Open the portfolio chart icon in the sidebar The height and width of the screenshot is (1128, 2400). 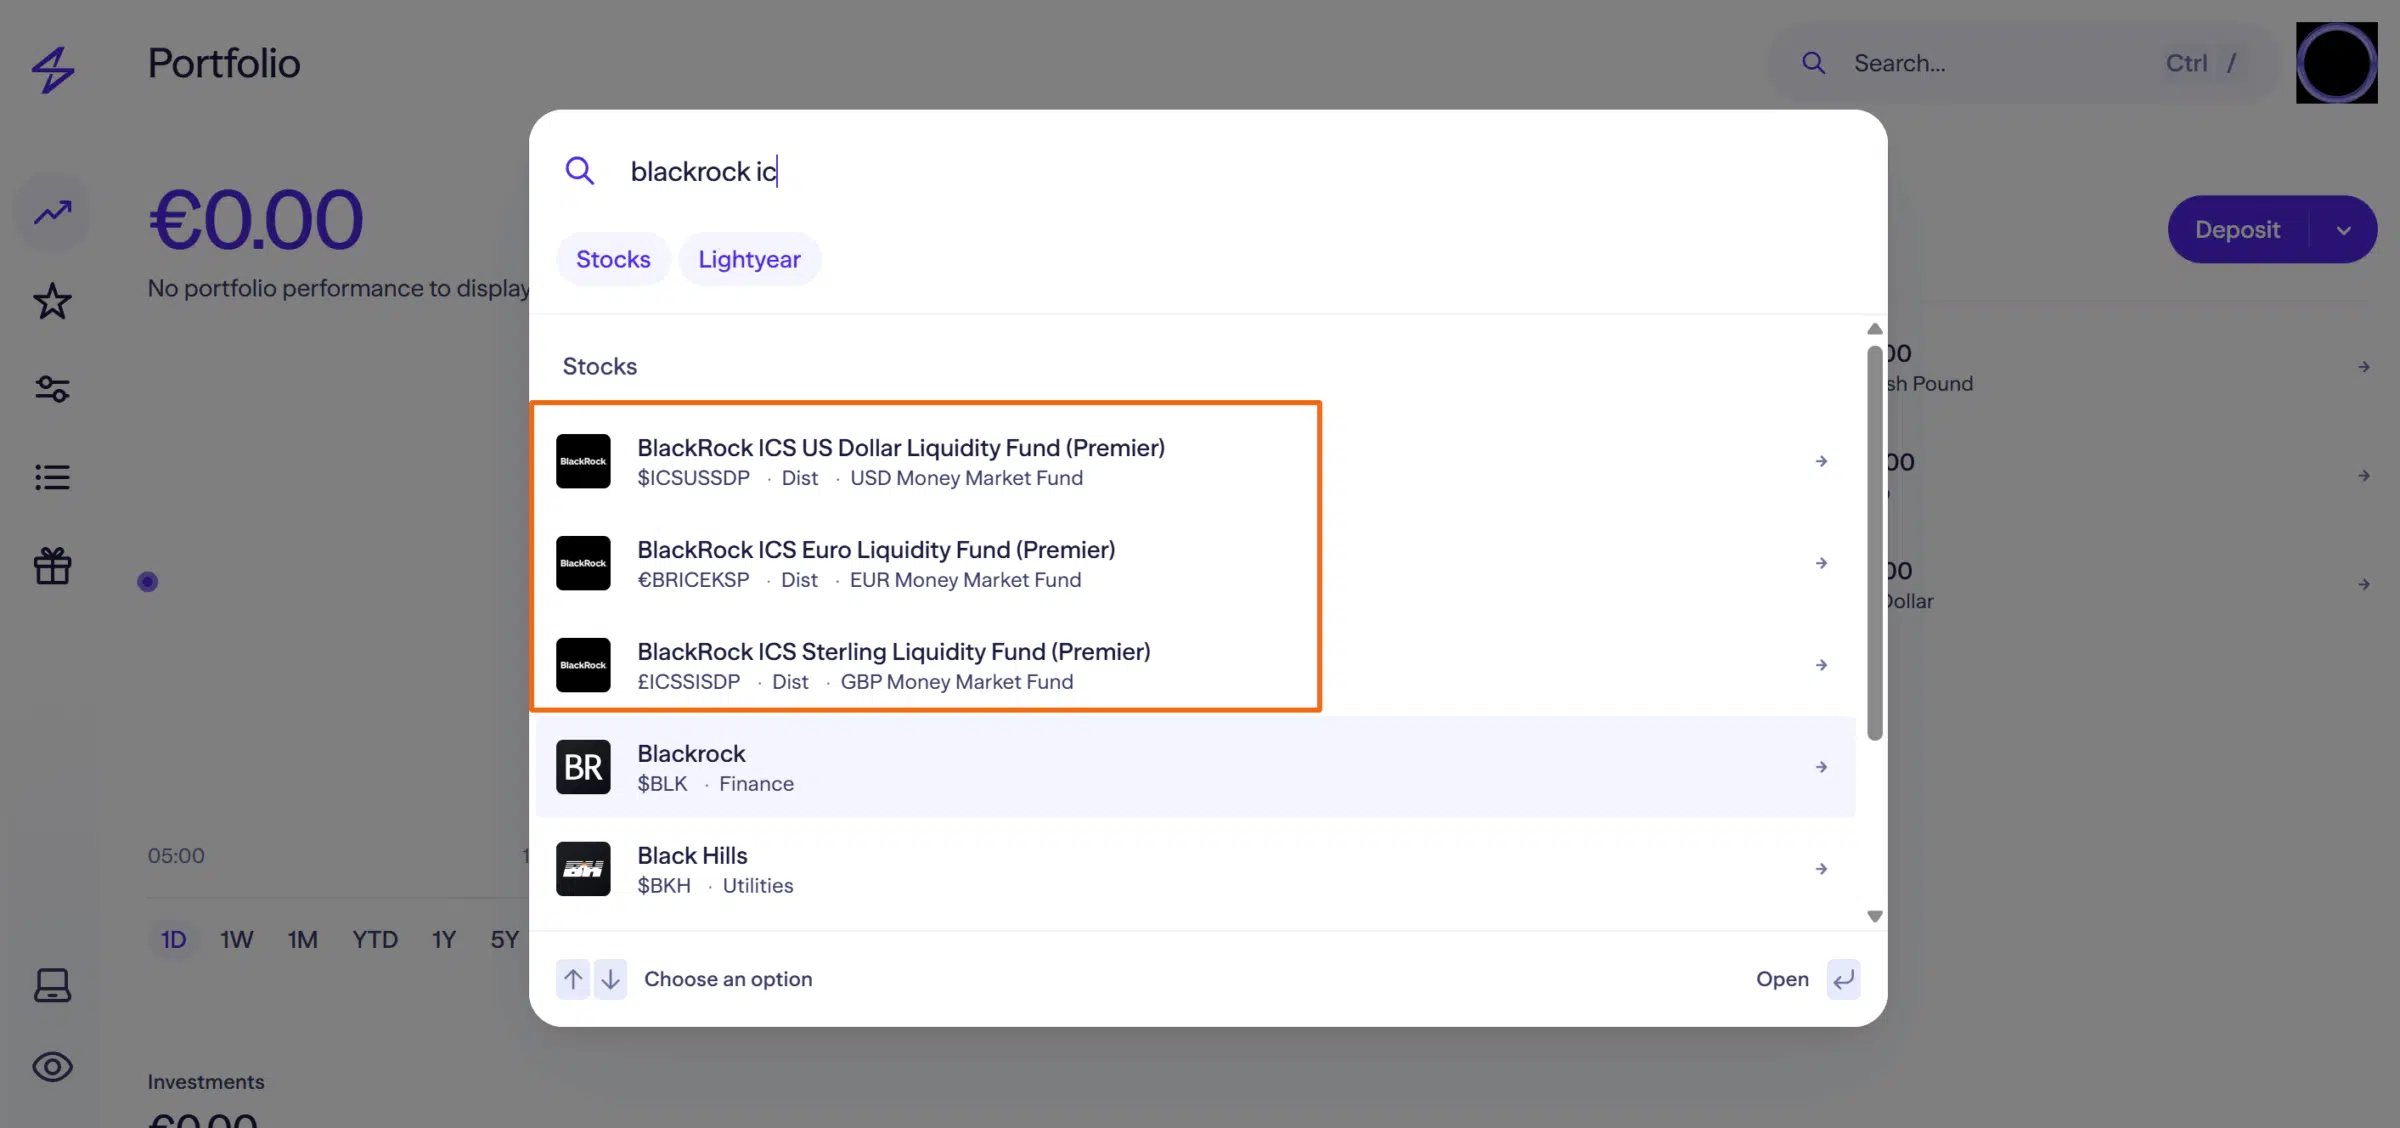click(x=52, y=212)
